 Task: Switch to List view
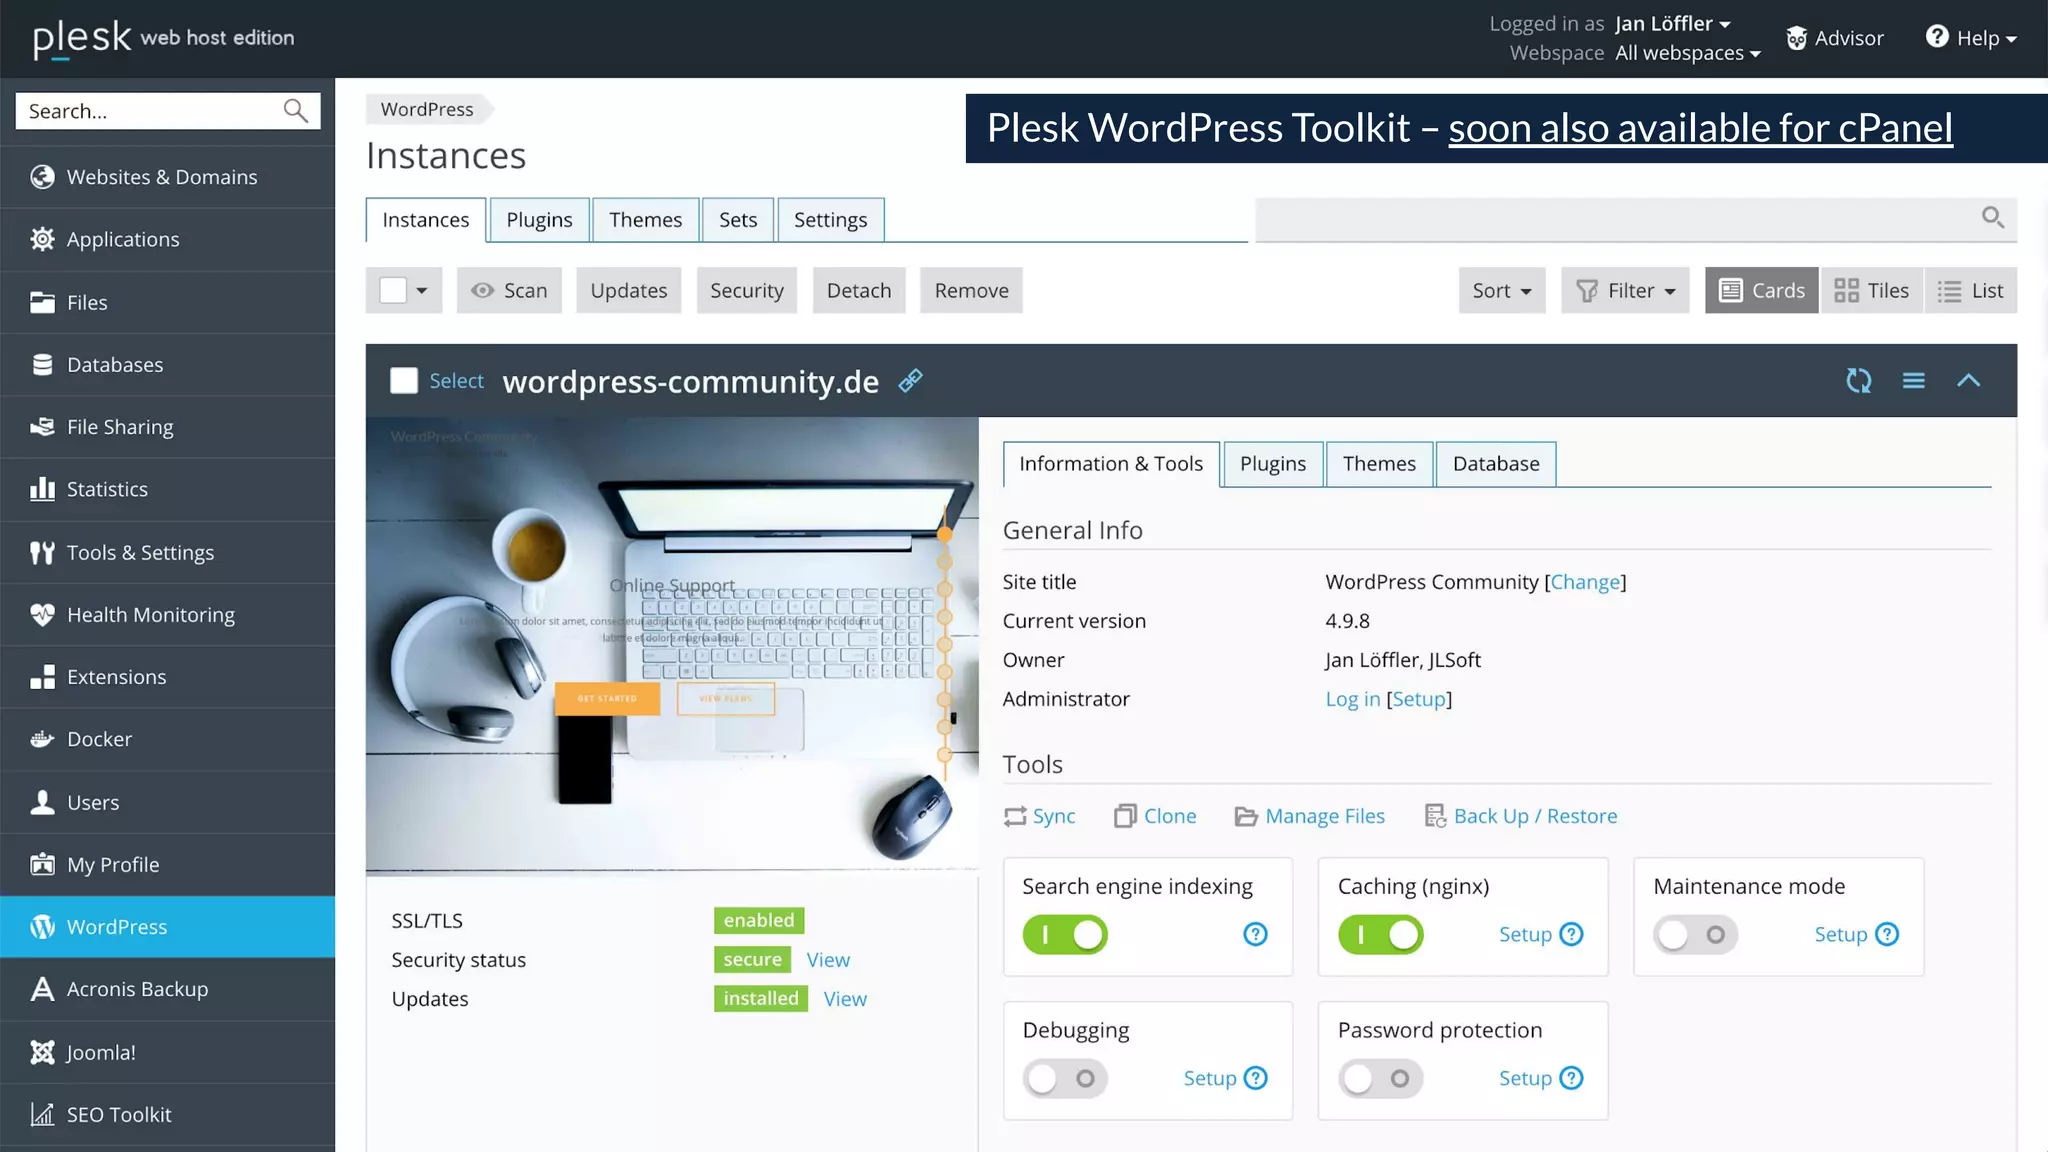1970,290
